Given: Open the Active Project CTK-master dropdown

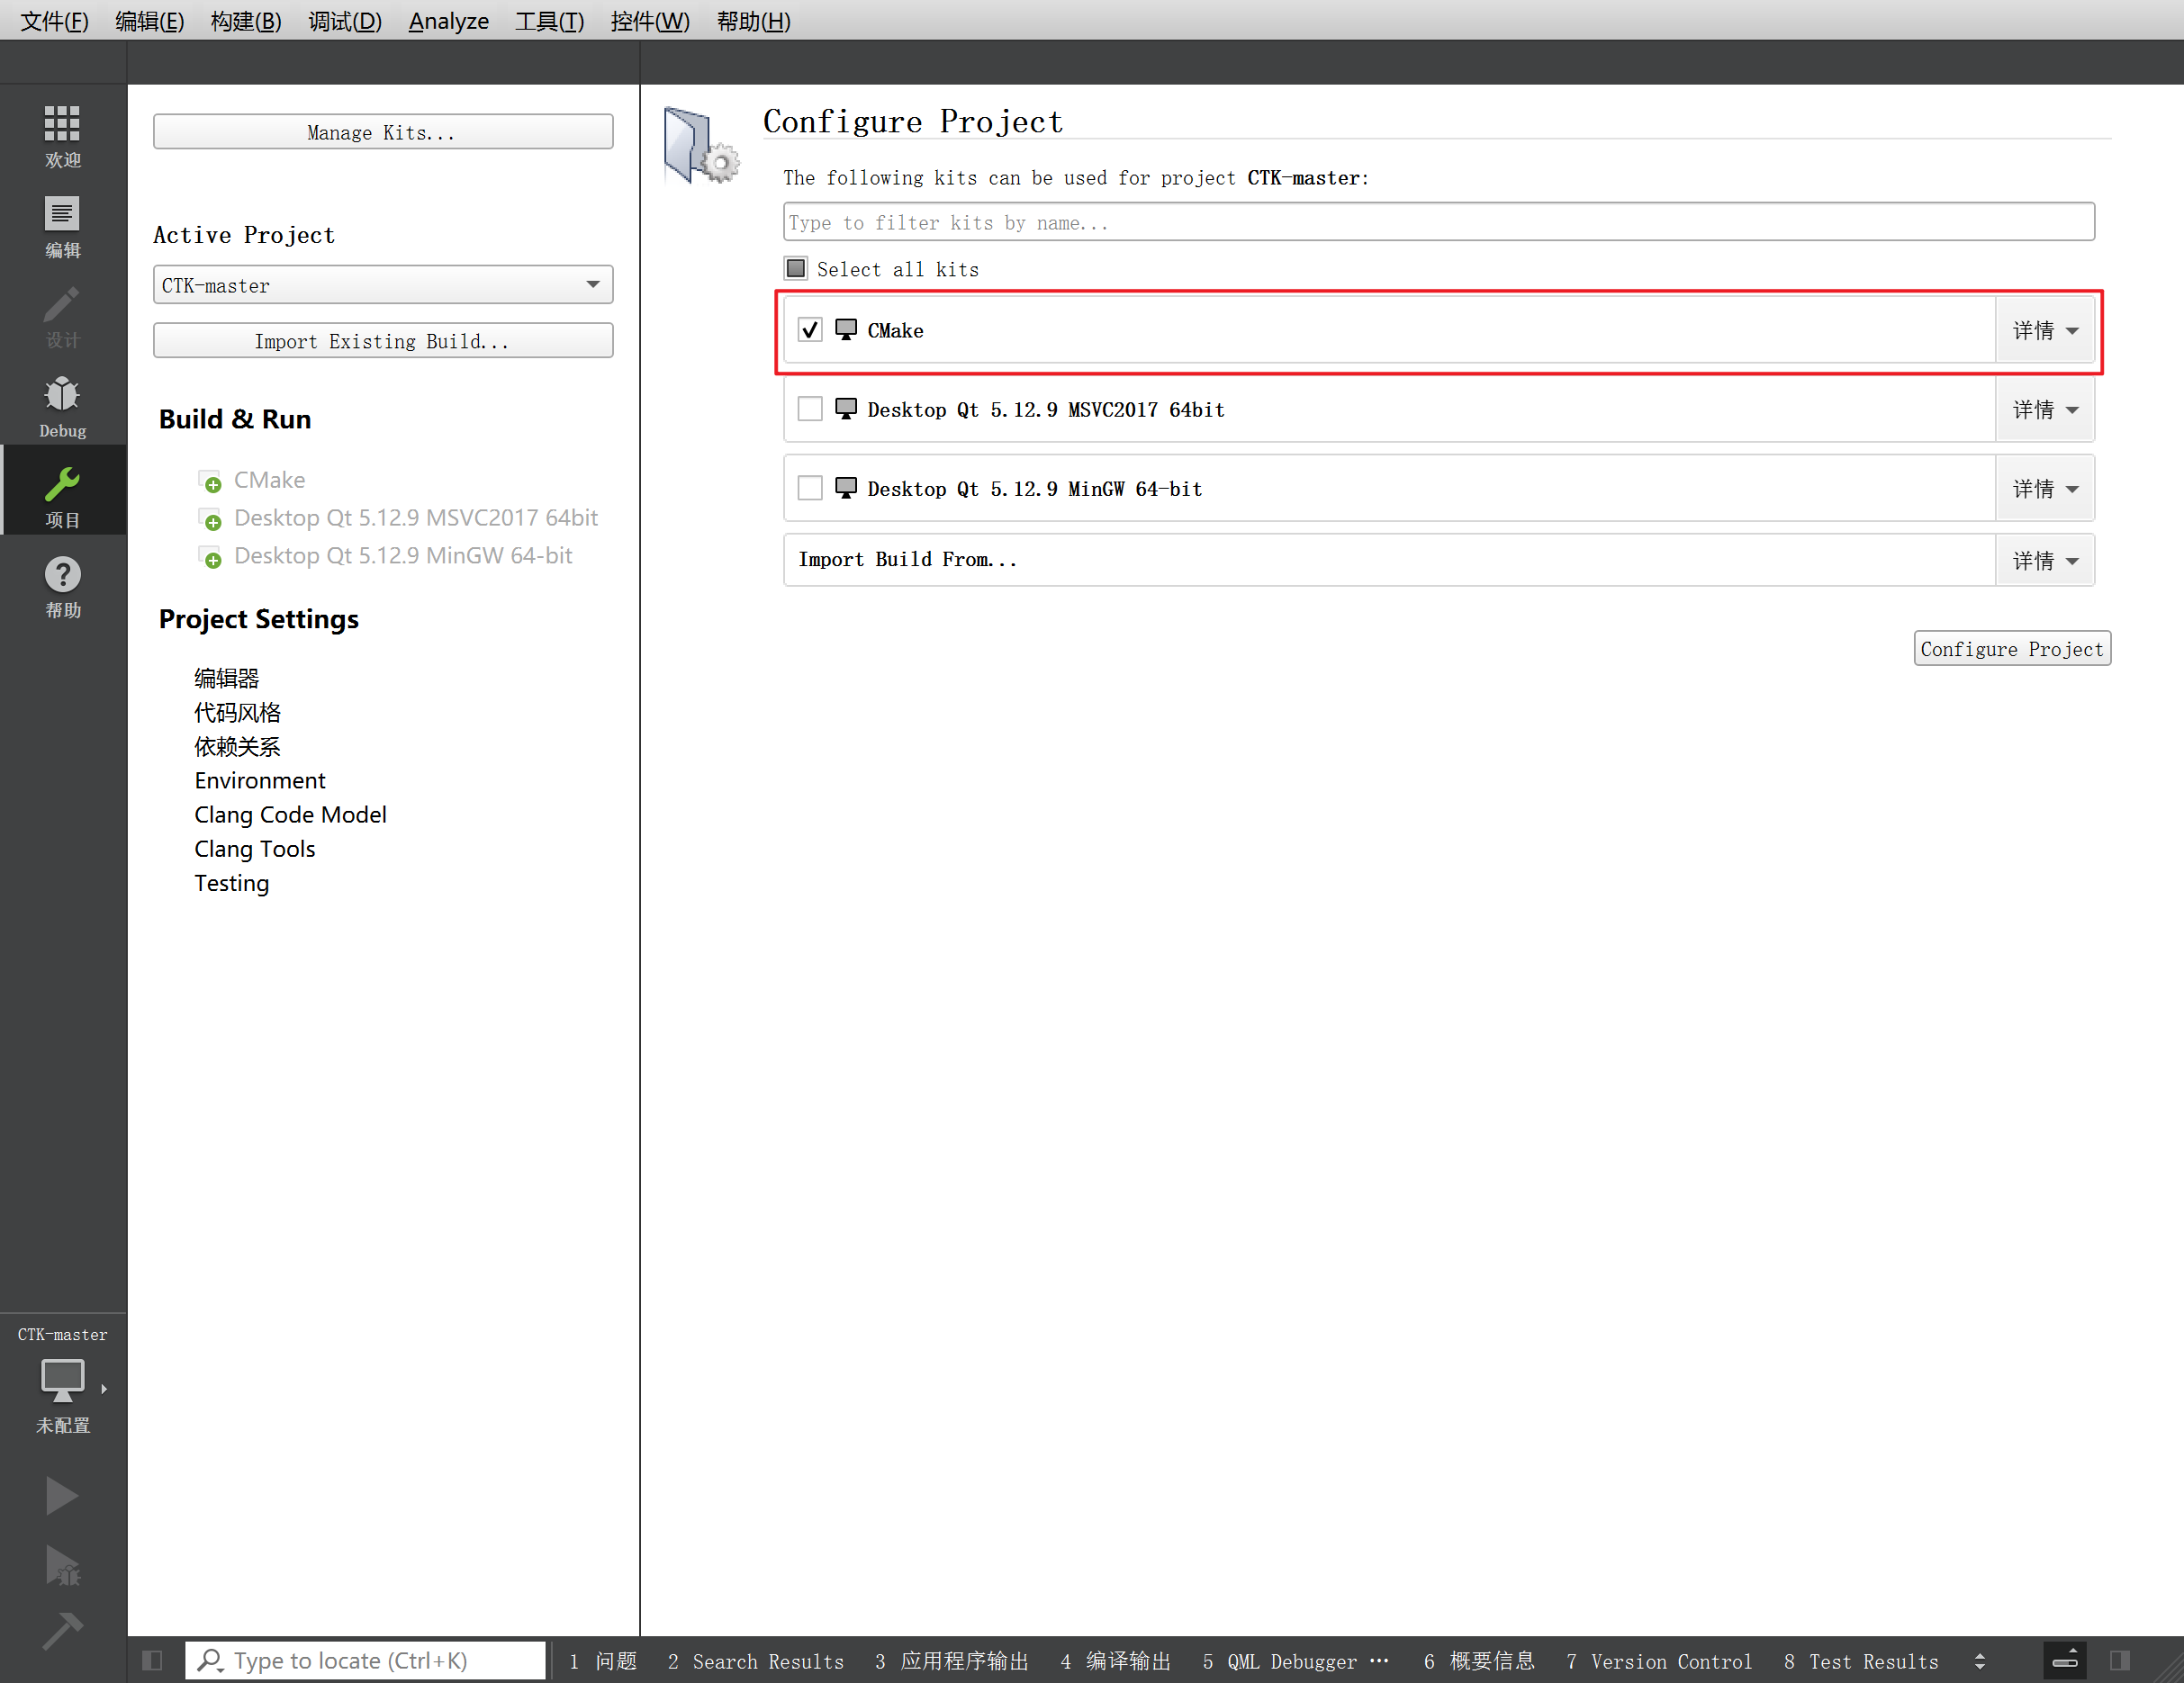Looking at the screenshot, I should (x=383, y=285).
